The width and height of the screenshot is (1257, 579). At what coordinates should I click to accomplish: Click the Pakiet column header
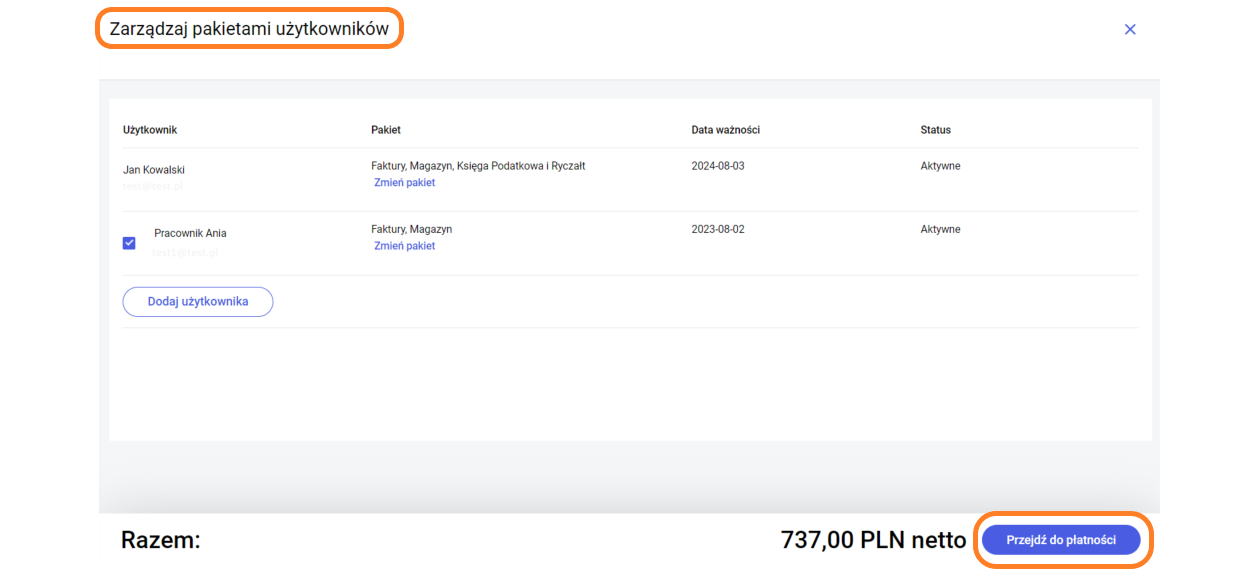point(386,130)
